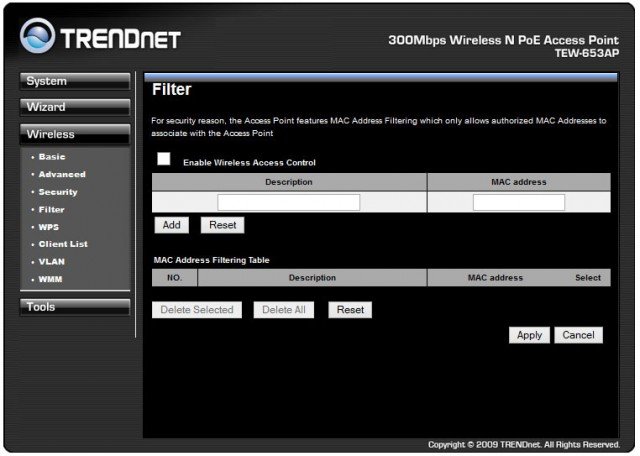Click the TRENDnet logo icon

[x=38, y=37]
